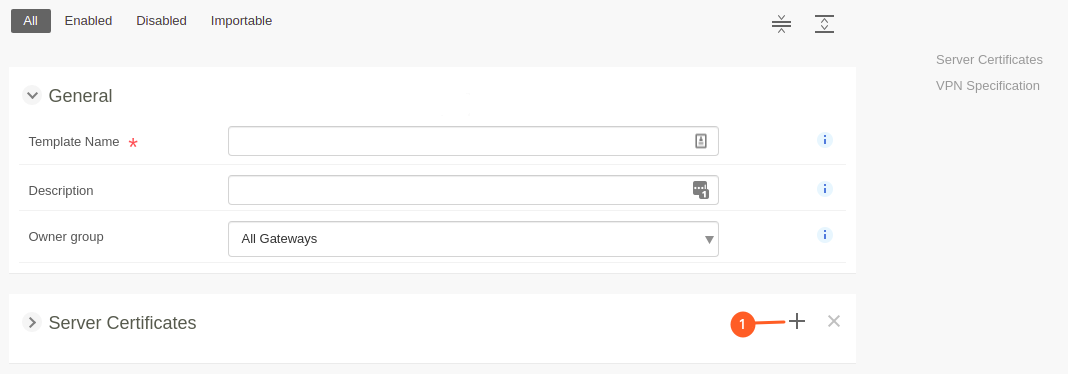Expand the Server Certificates section chevron

coord(32,322)
